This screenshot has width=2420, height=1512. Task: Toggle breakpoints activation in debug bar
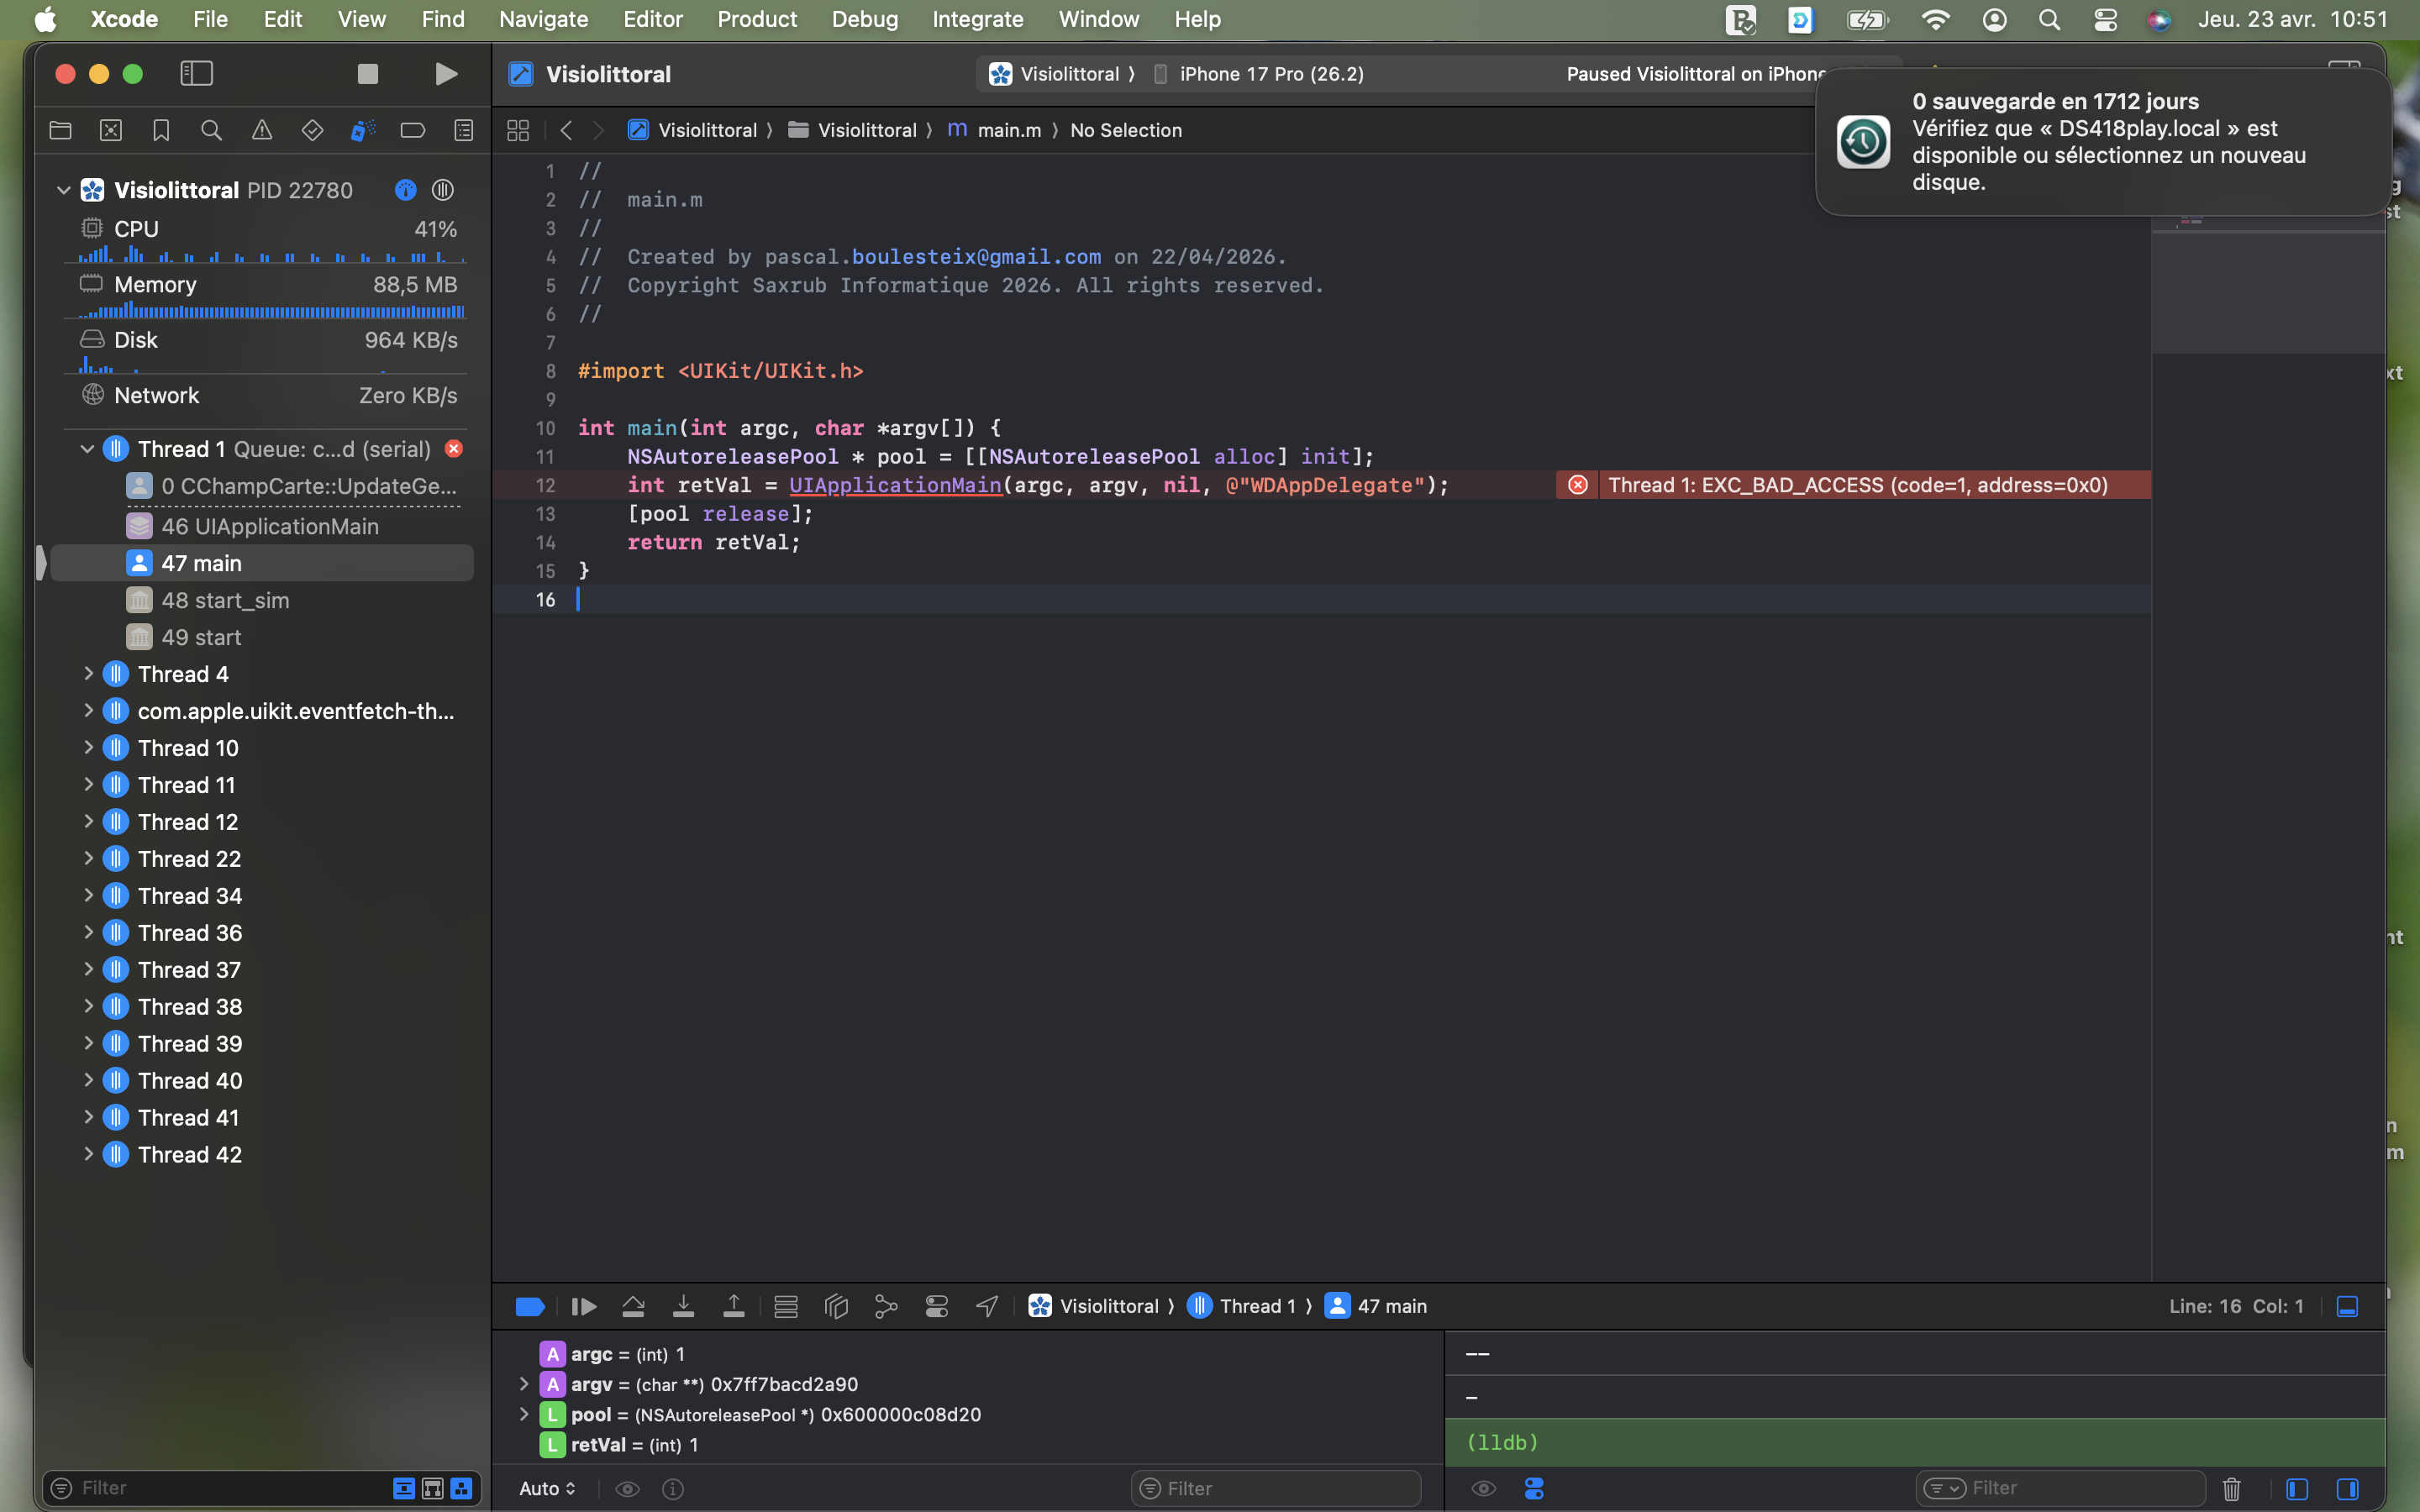[x=529, y=1306]
